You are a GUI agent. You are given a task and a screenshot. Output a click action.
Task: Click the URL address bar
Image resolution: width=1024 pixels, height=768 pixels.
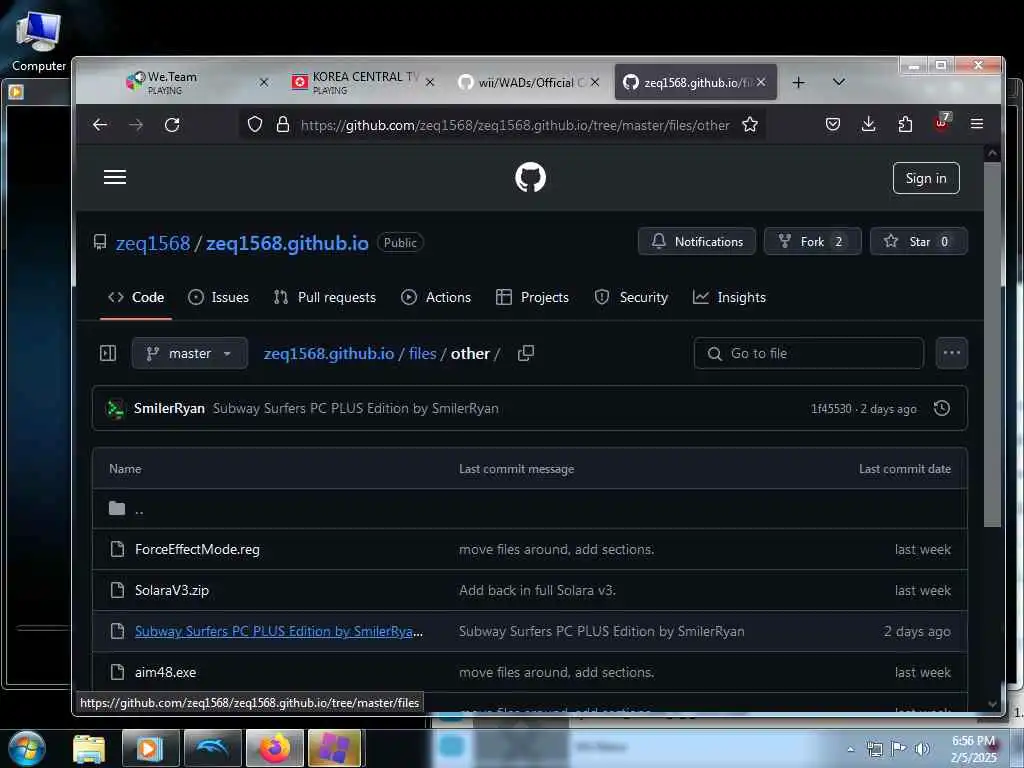click(515, 125)
